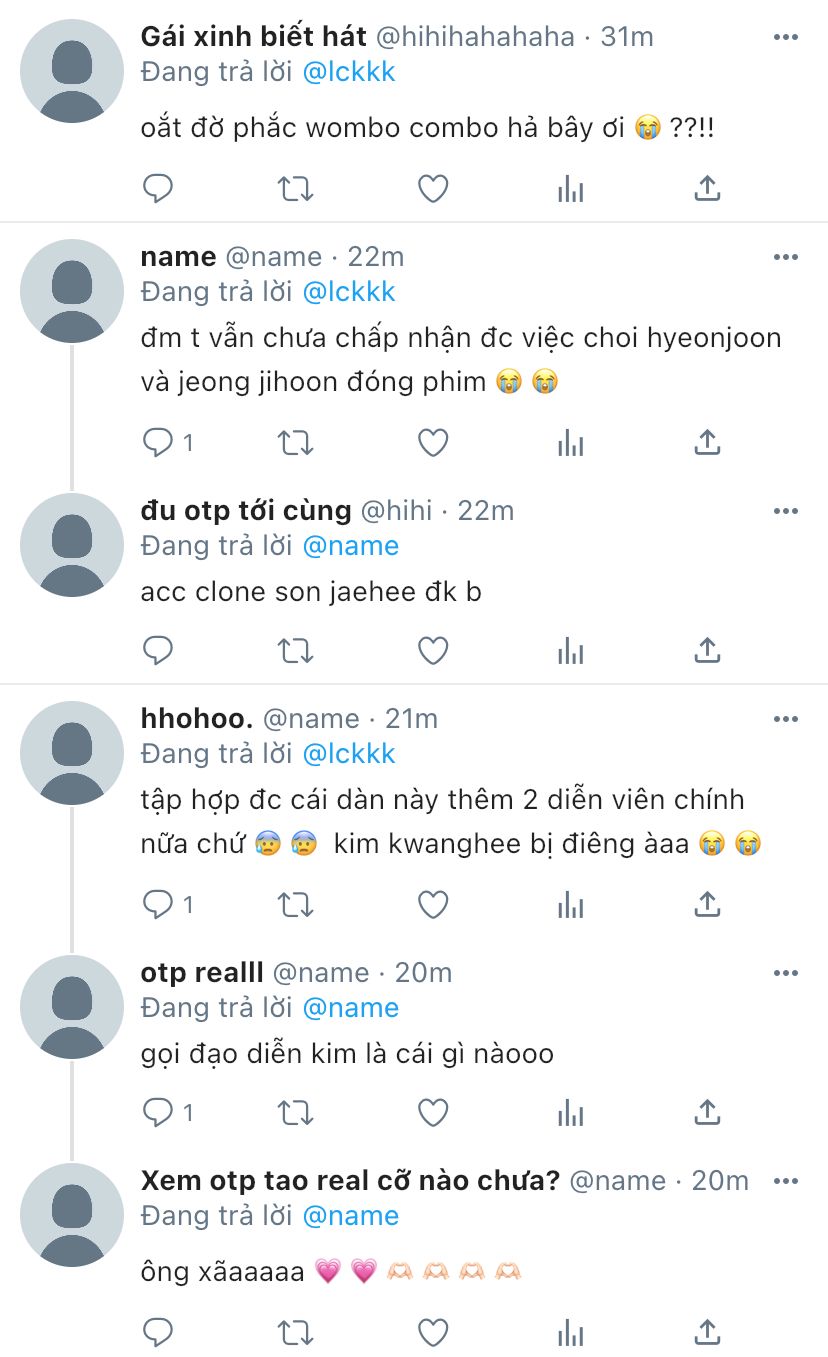
Task: Retweet the 'ông xãaaaaa' reply
Action: pyautogui.click(x=295, y=1331)
